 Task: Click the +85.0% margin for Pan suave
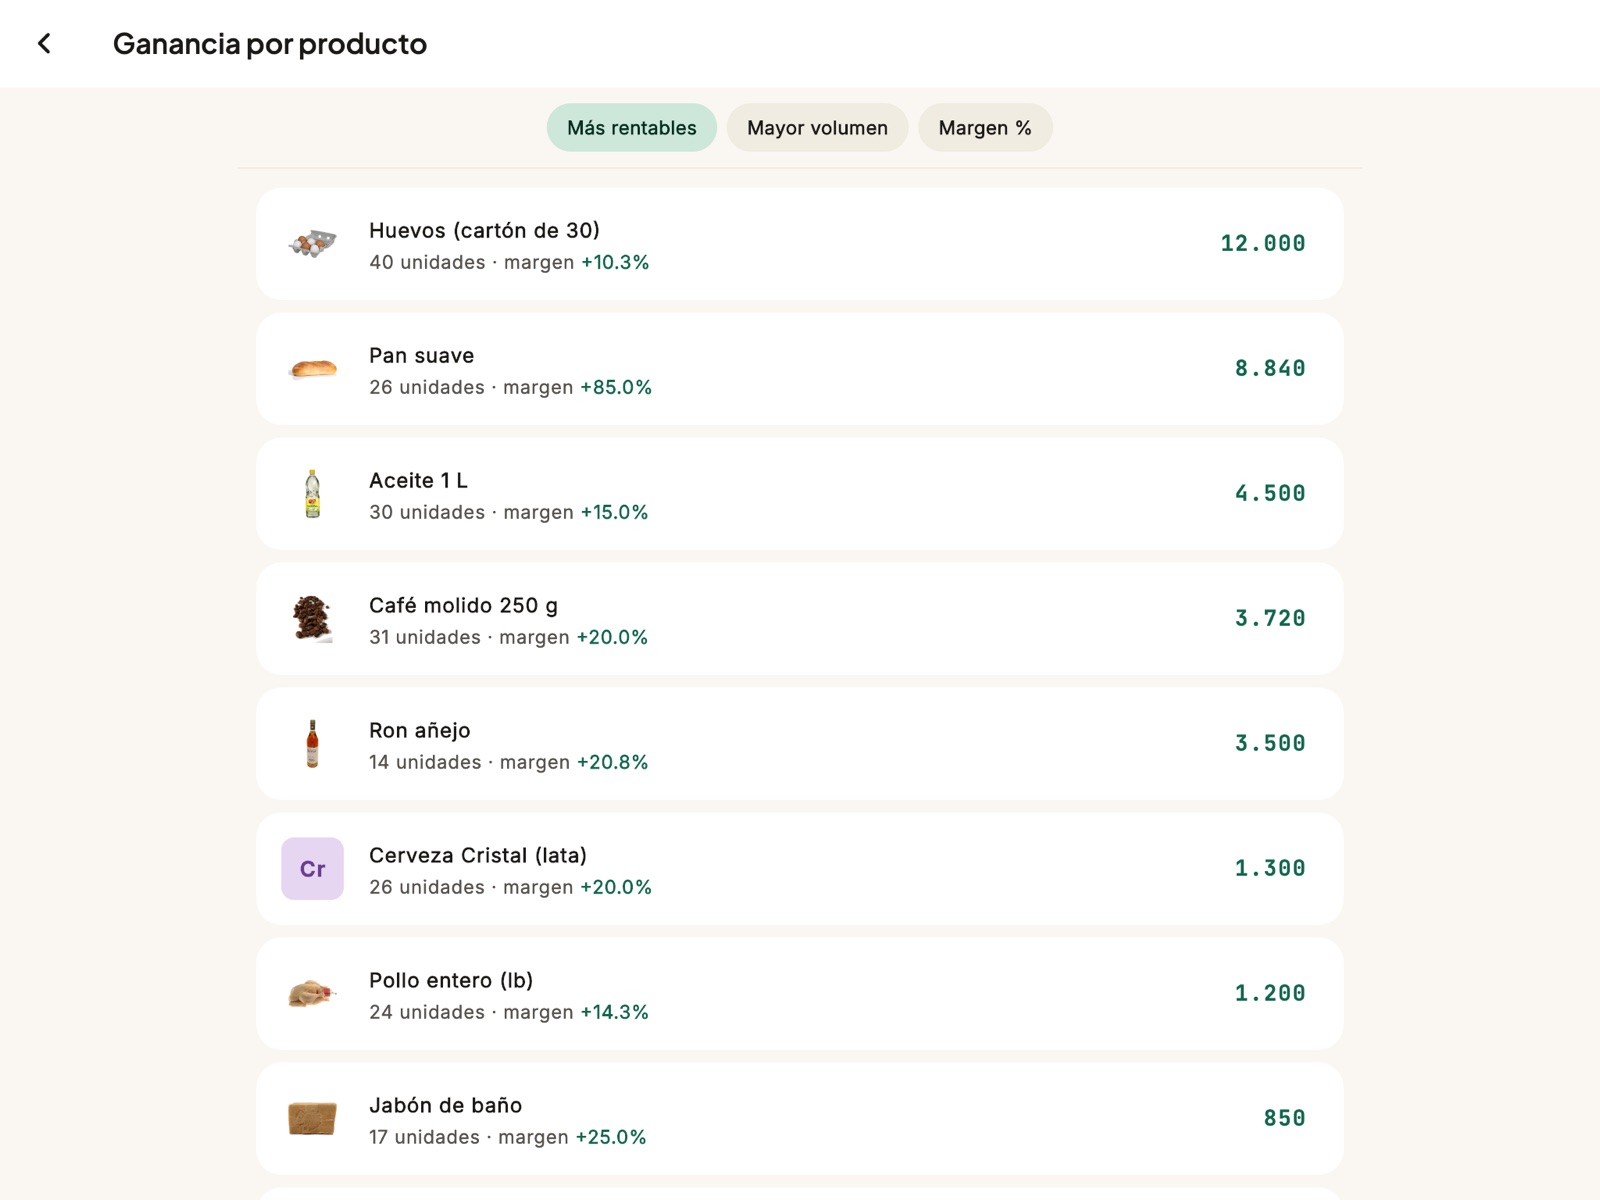tap(616, 387)
